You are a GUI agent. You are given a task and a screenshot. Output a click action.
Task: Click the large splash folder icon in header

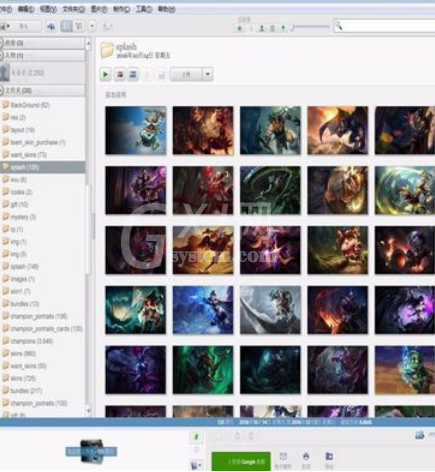(x=107, y=50)
